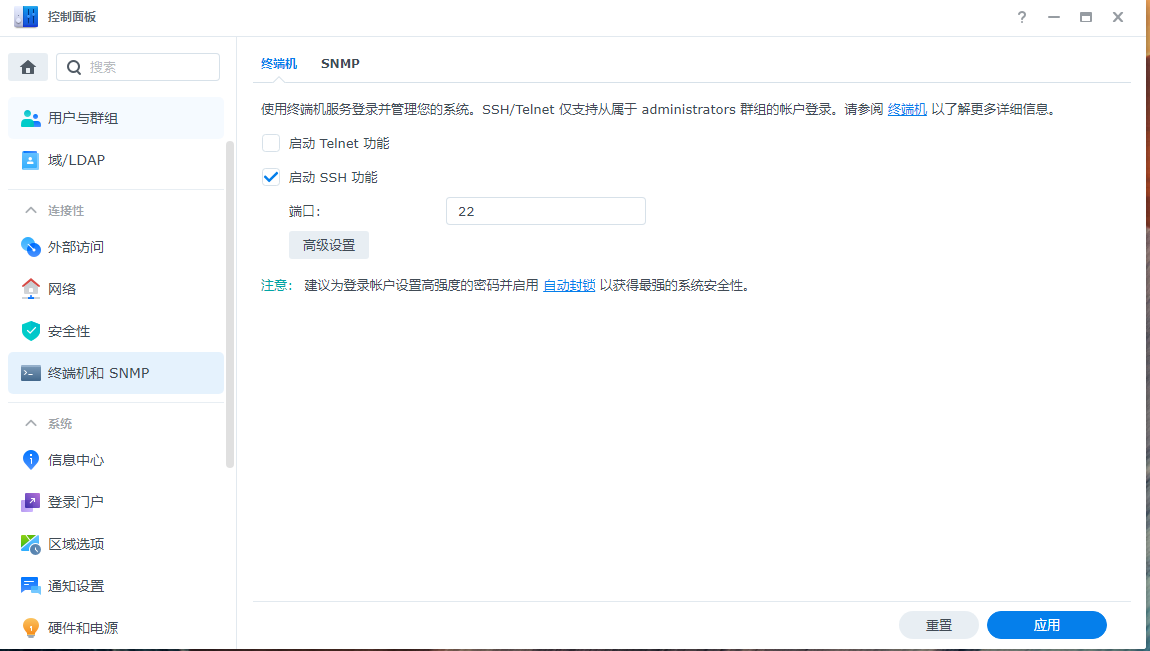This screenshot has width=1150, height=651.
Task: Uncheck 启动 SSH 功能 checkbox
Action: 271,177
